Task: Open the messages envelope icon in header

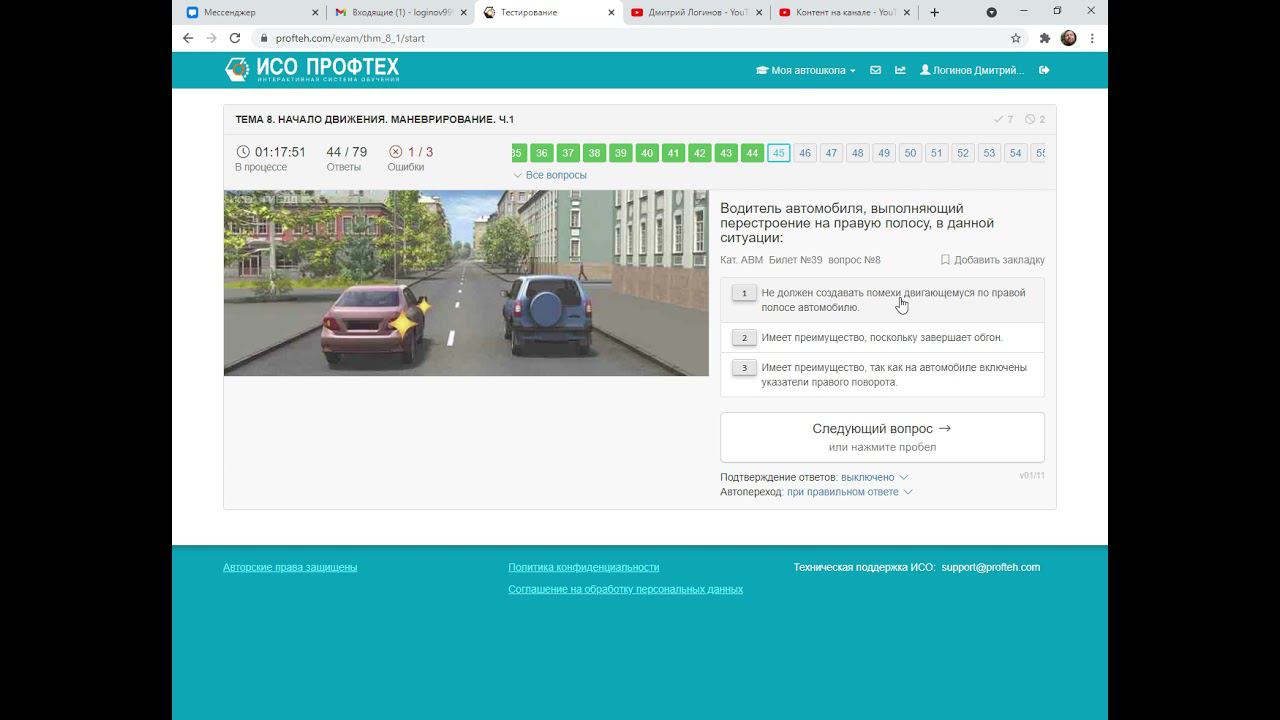Action: pos(875,70)
